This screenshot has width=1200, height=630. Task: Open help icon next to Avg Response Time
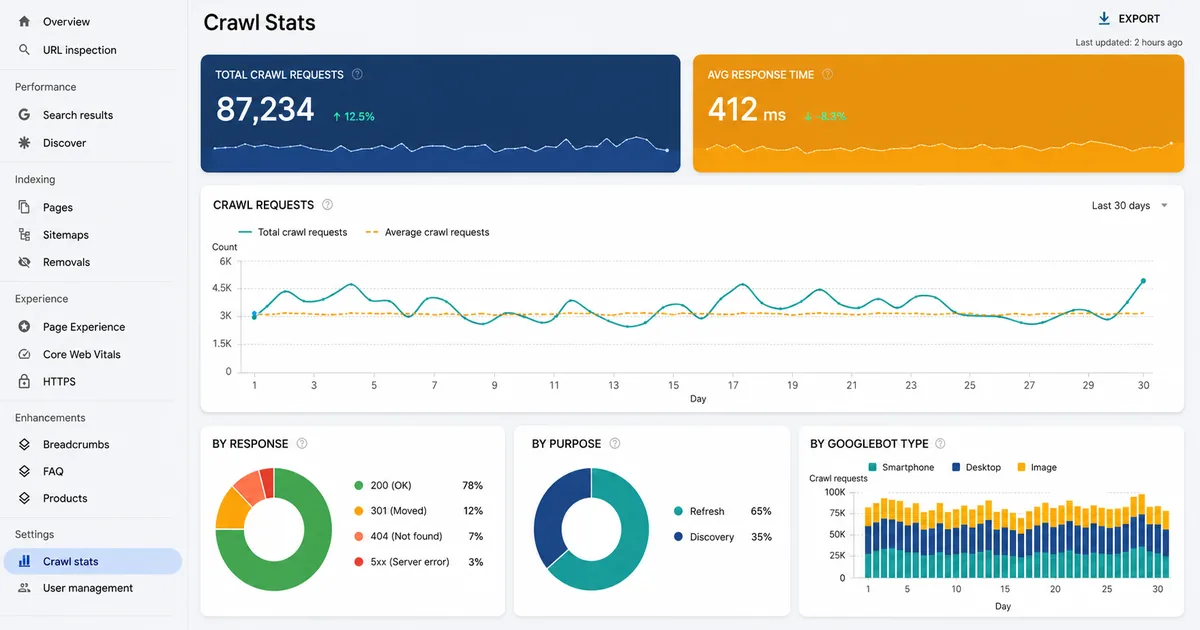[827, 74]
